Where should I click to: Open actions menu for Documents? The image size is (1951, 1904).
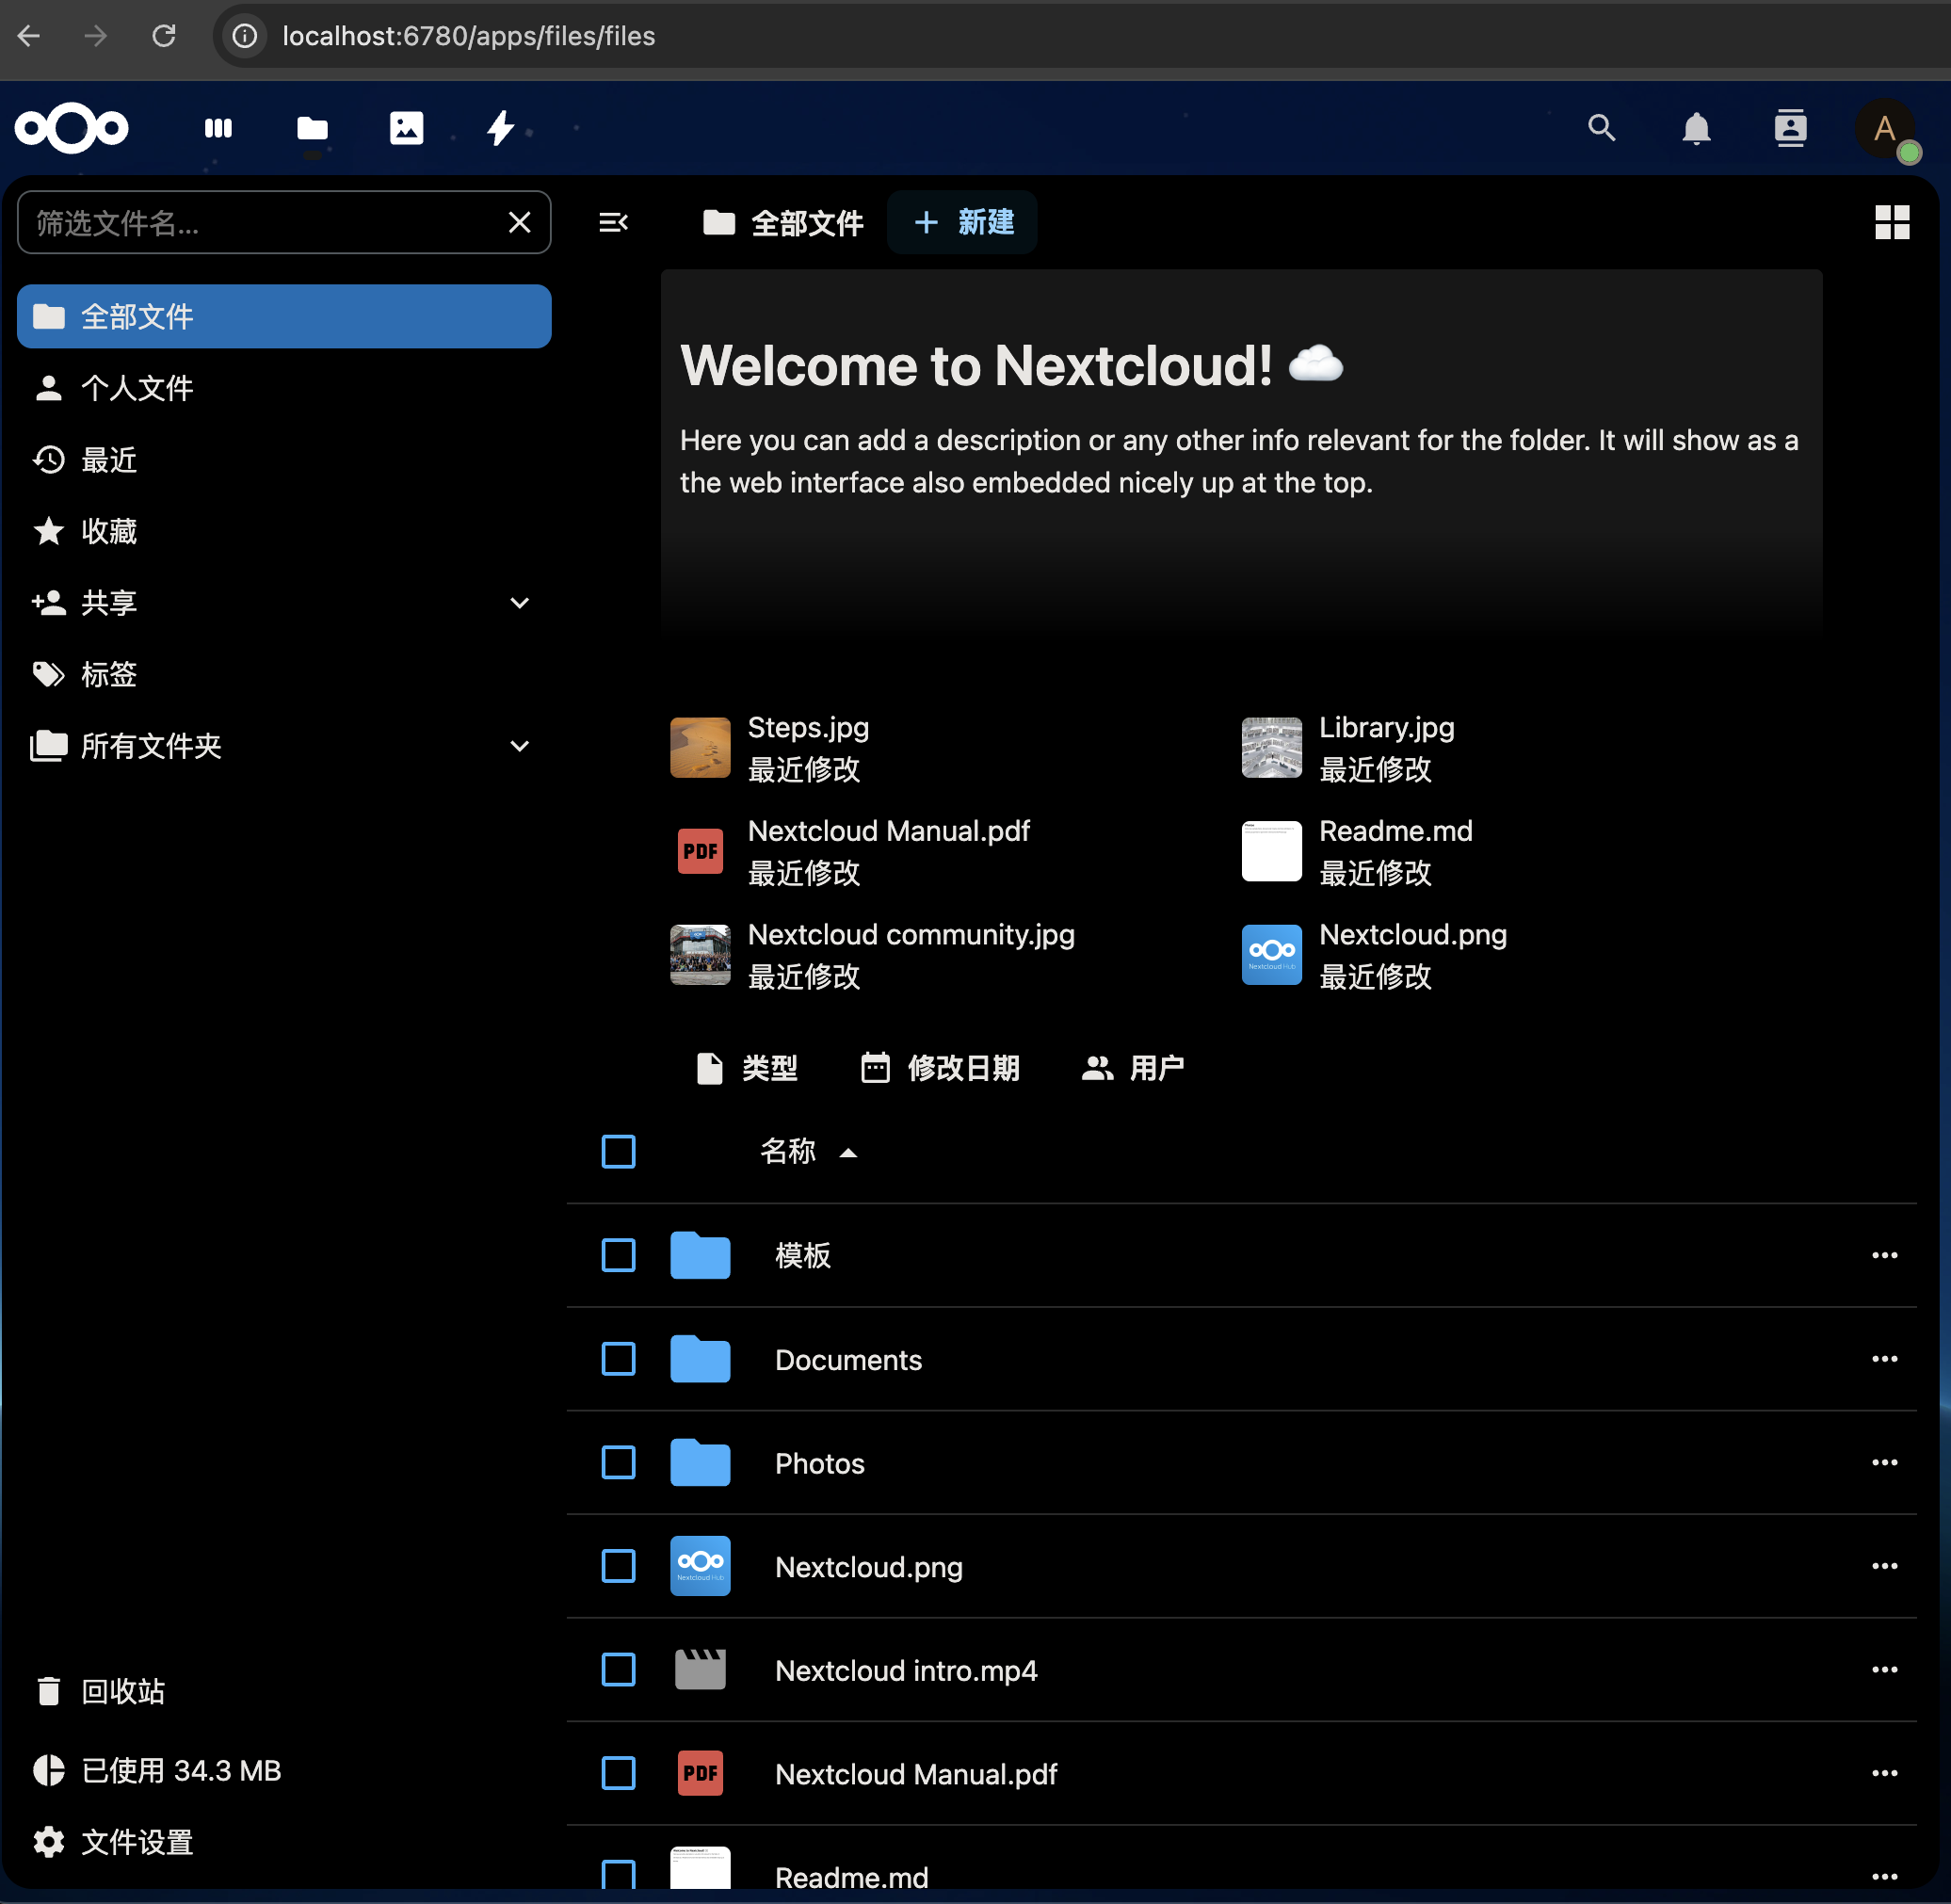click(x=1884, y=1359)
